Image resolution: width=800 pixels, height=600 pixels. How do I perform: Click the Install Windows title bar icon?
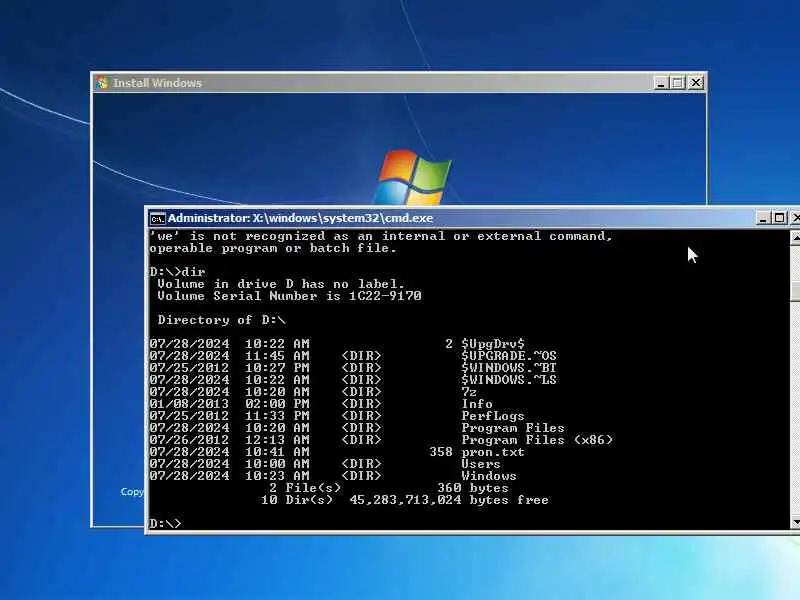102,83
